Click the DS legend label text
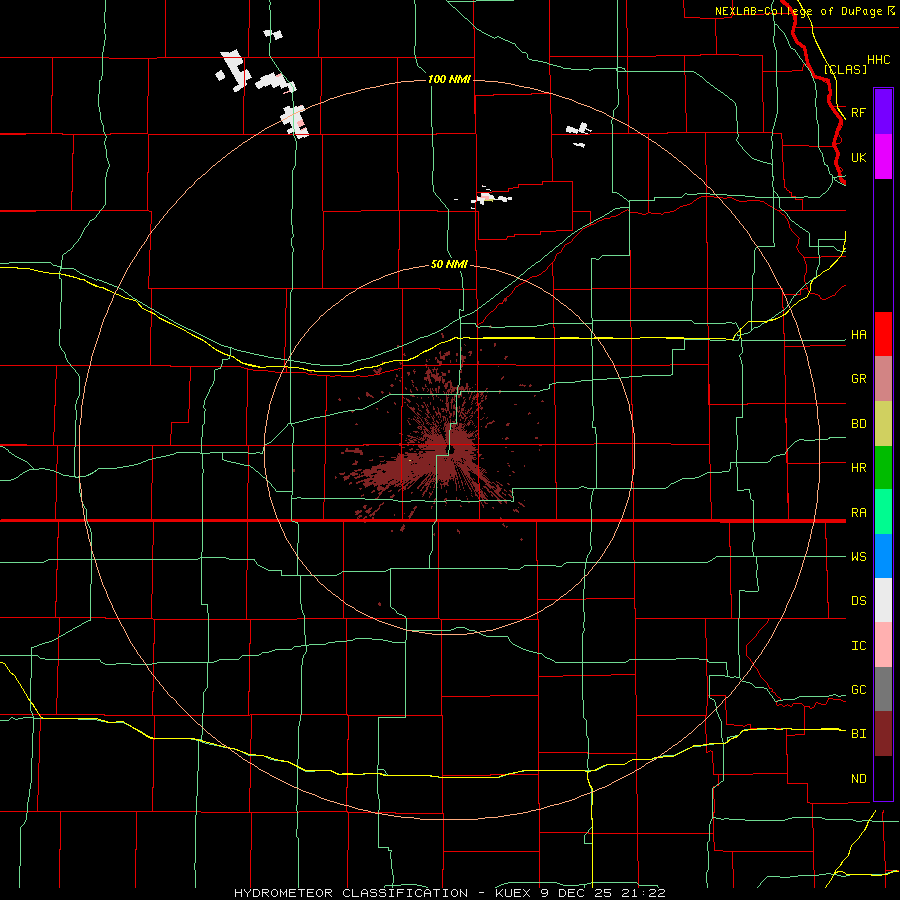The image size is (900, 900). [x=859, y=601]
